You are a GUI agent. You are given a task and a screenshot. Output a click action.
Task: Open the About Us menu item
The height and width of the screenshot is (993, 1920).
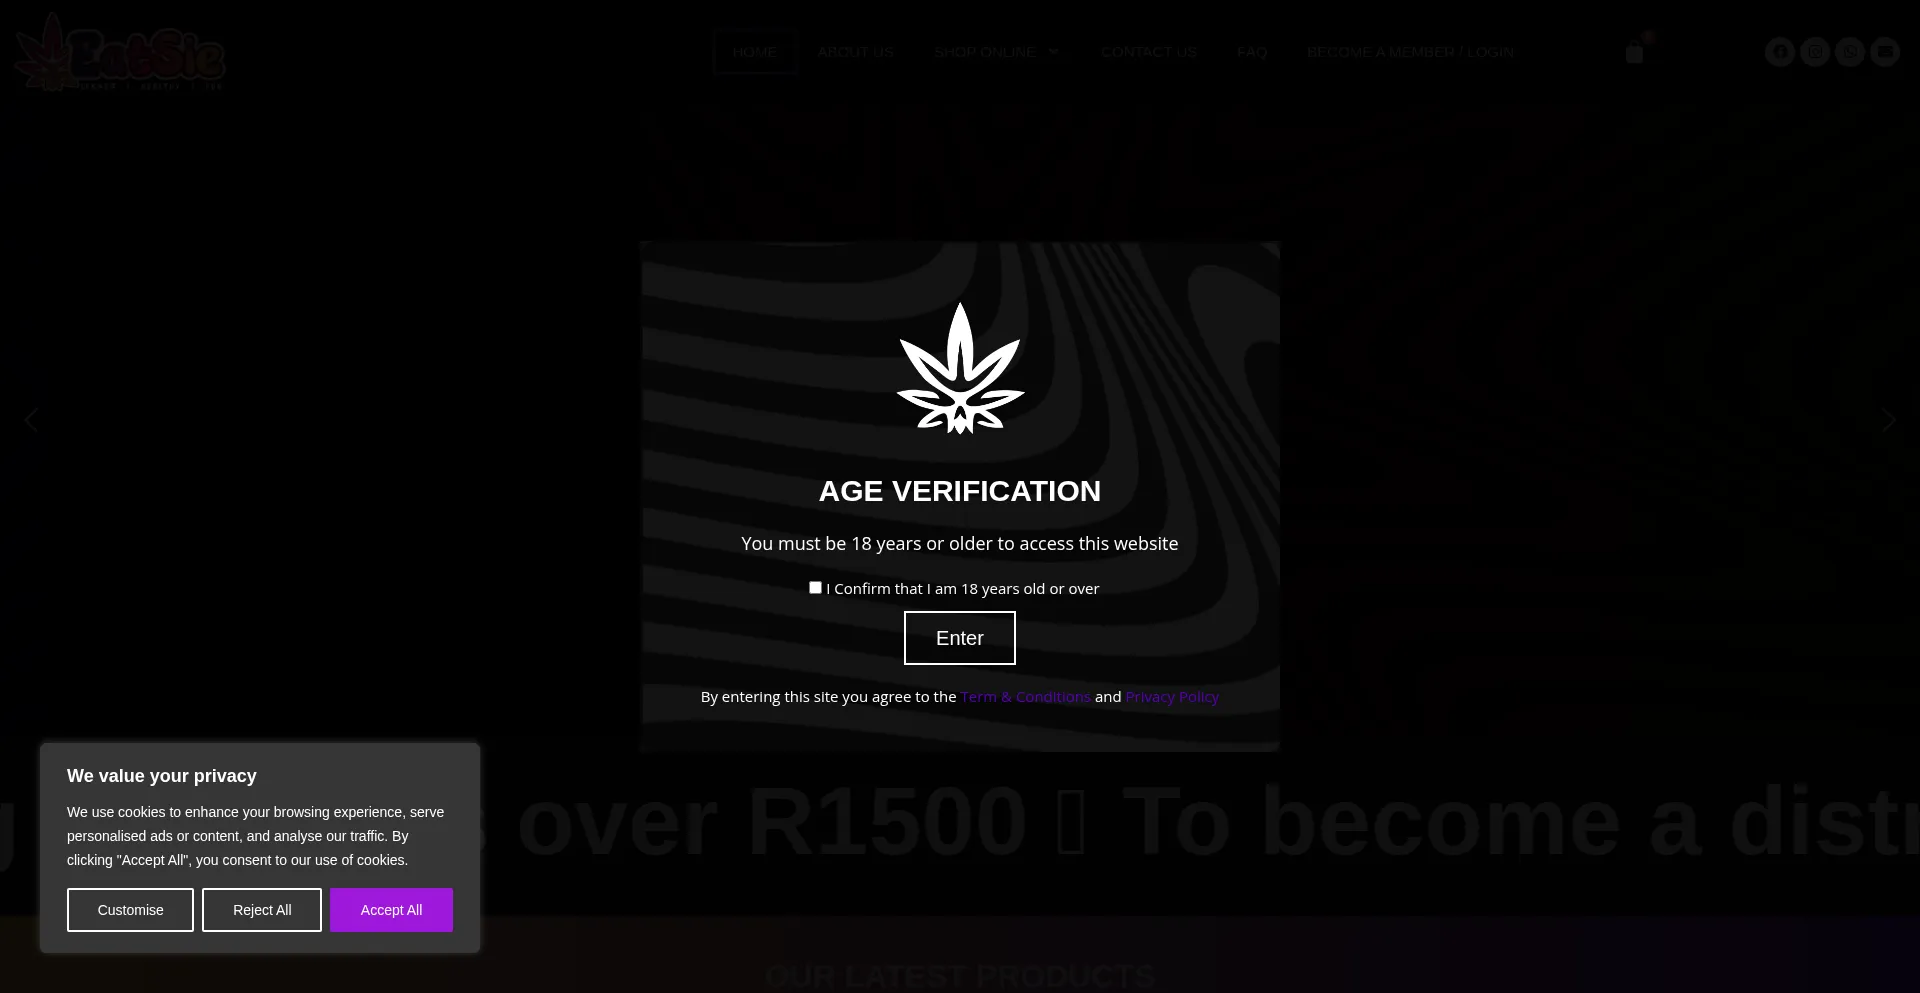(855, 52)
